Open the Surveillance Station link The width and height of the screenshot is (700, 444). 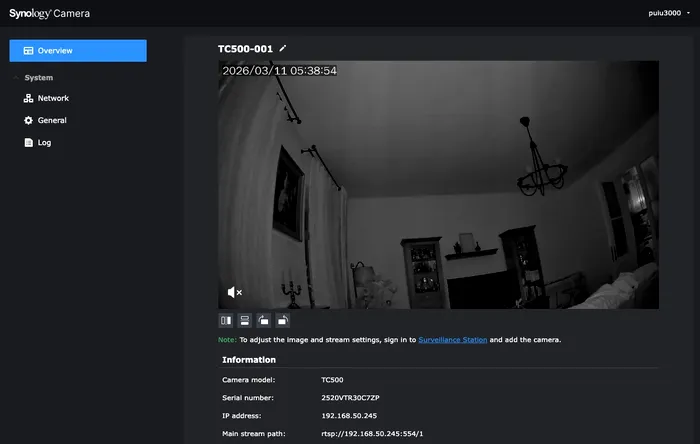(x=452, y=340)
